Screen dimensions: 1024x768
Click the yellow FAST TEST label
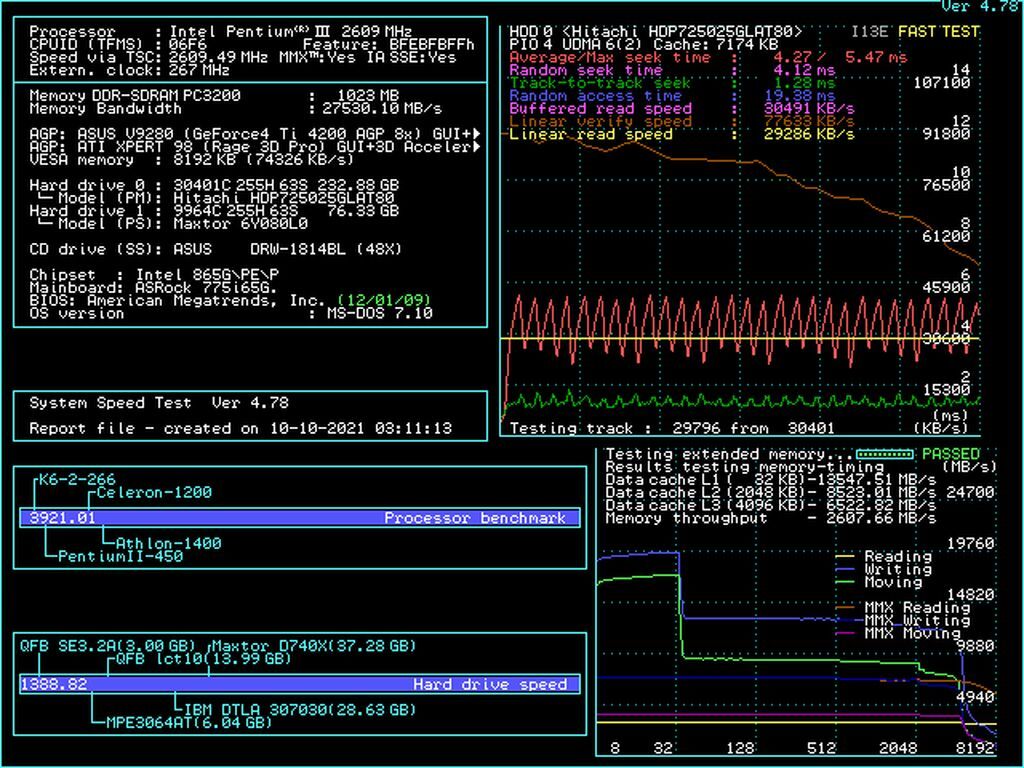[939, 31]
